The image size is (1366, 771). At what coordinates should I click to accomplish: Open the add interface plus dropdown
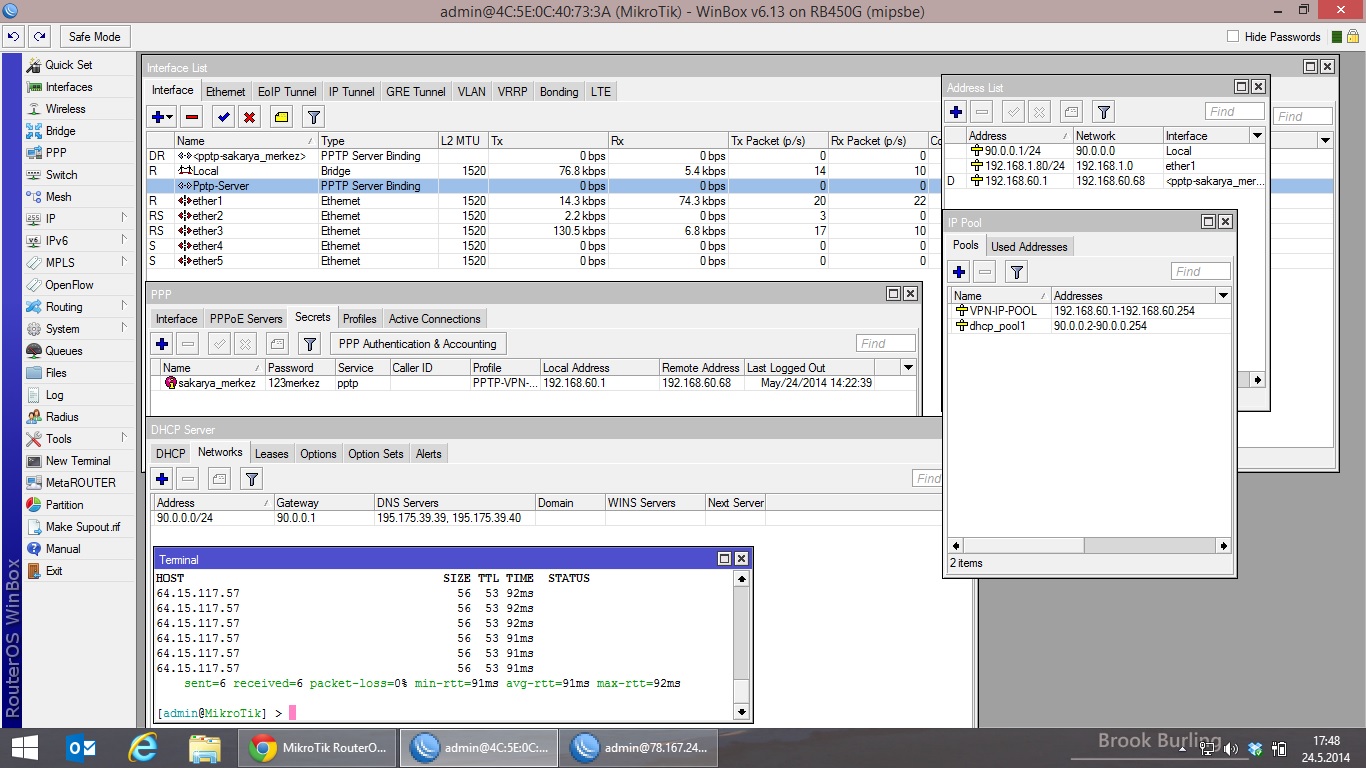[x=162, y=118]
